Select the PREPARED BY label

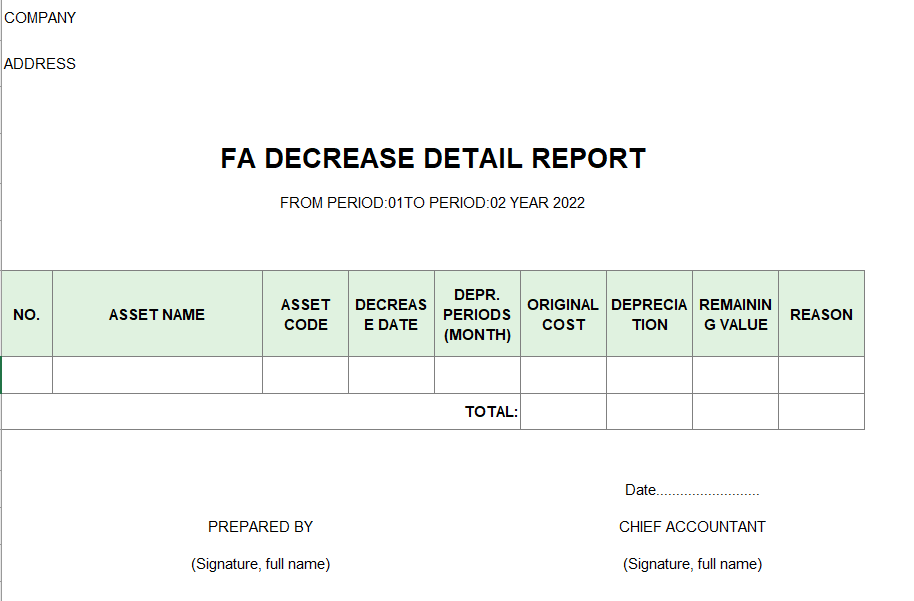pyautogui.click(x=260, y=527)
